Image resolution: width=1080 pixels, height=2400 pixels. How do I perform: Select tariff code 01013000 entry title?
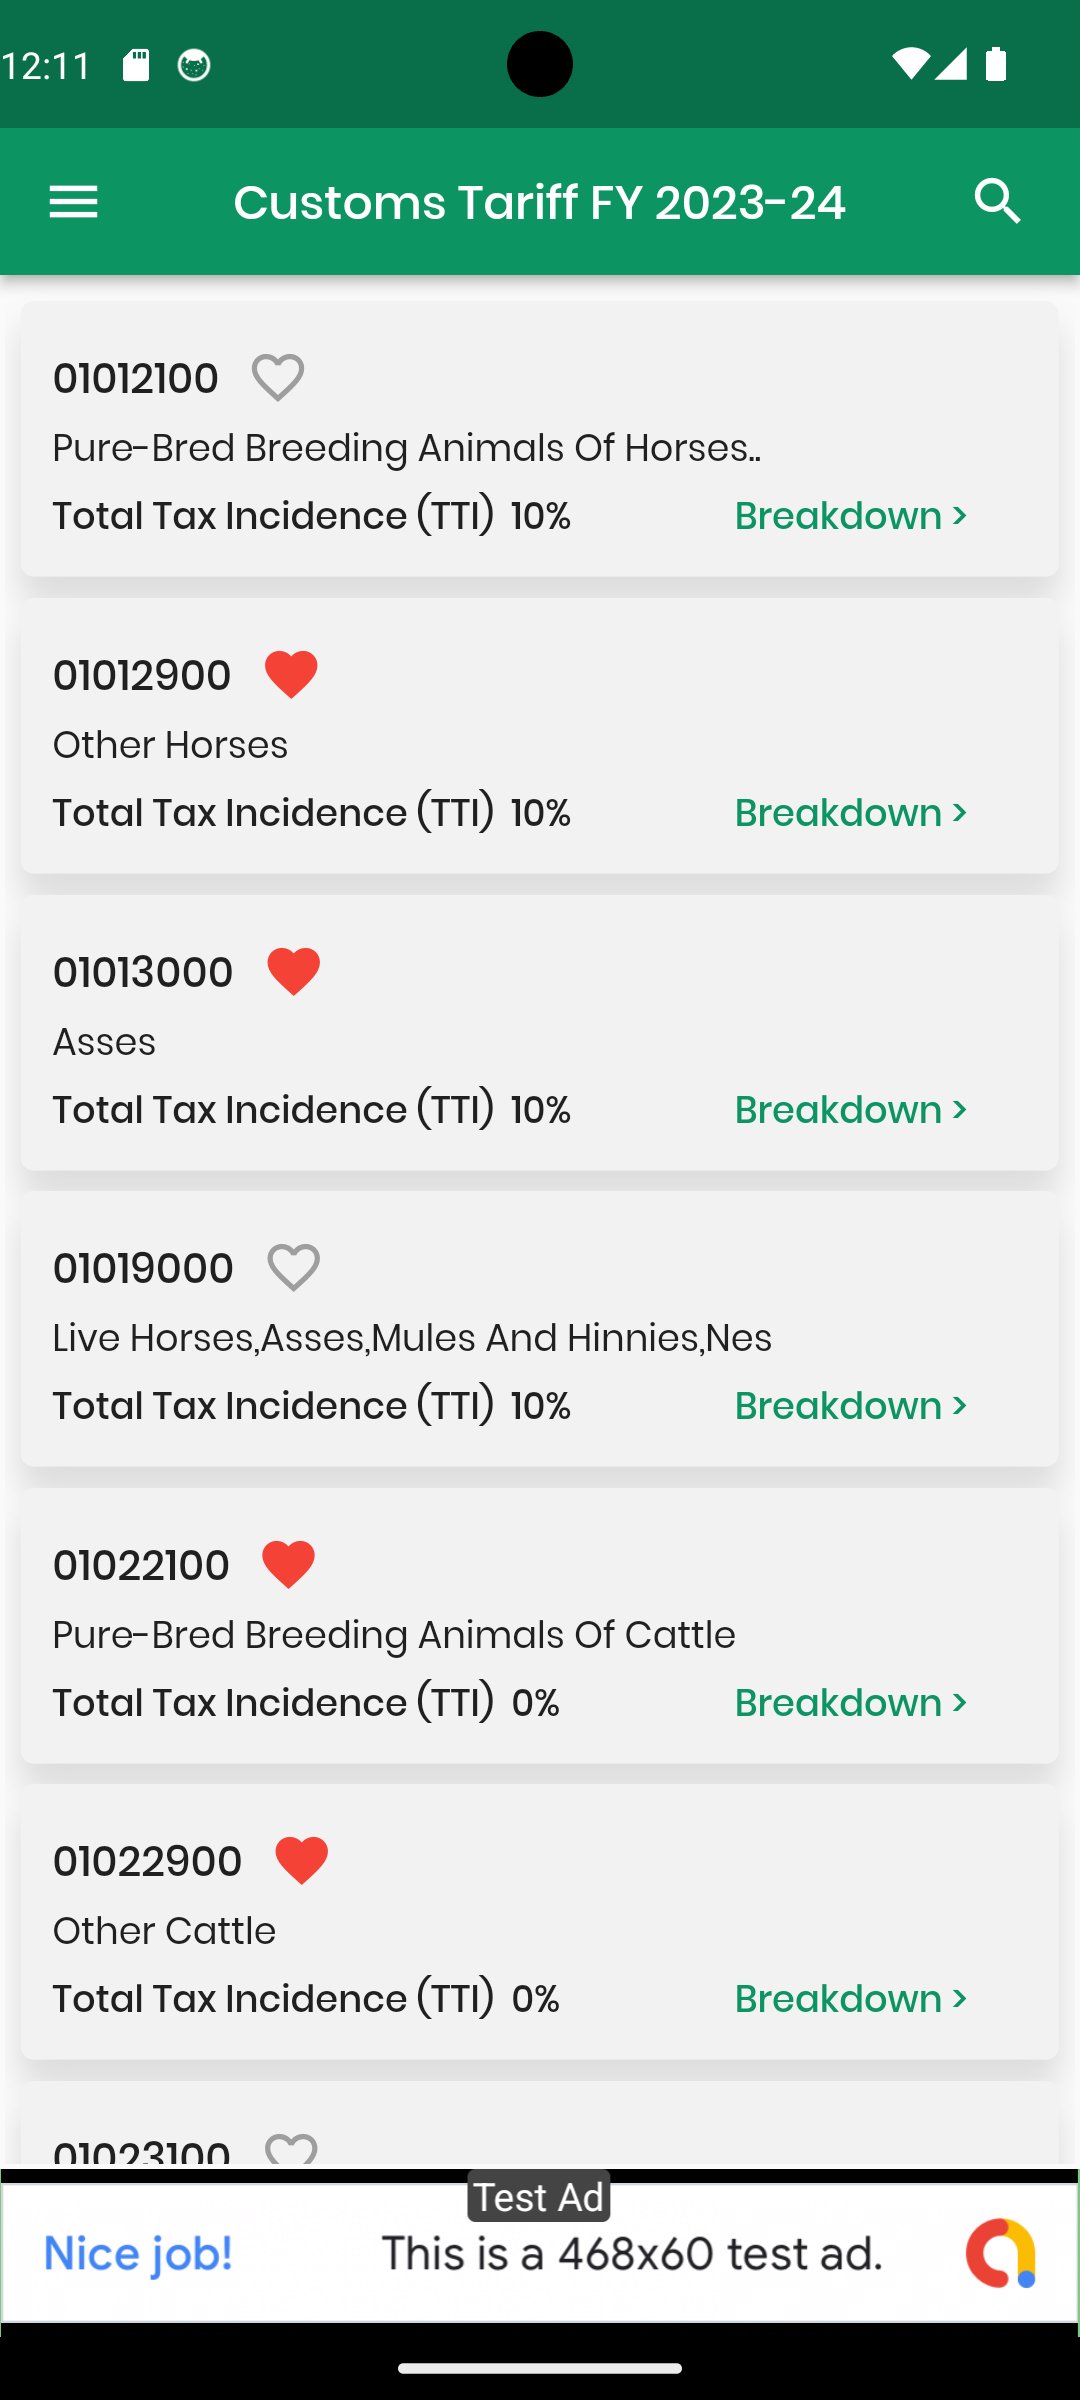(x=143, y=972)
